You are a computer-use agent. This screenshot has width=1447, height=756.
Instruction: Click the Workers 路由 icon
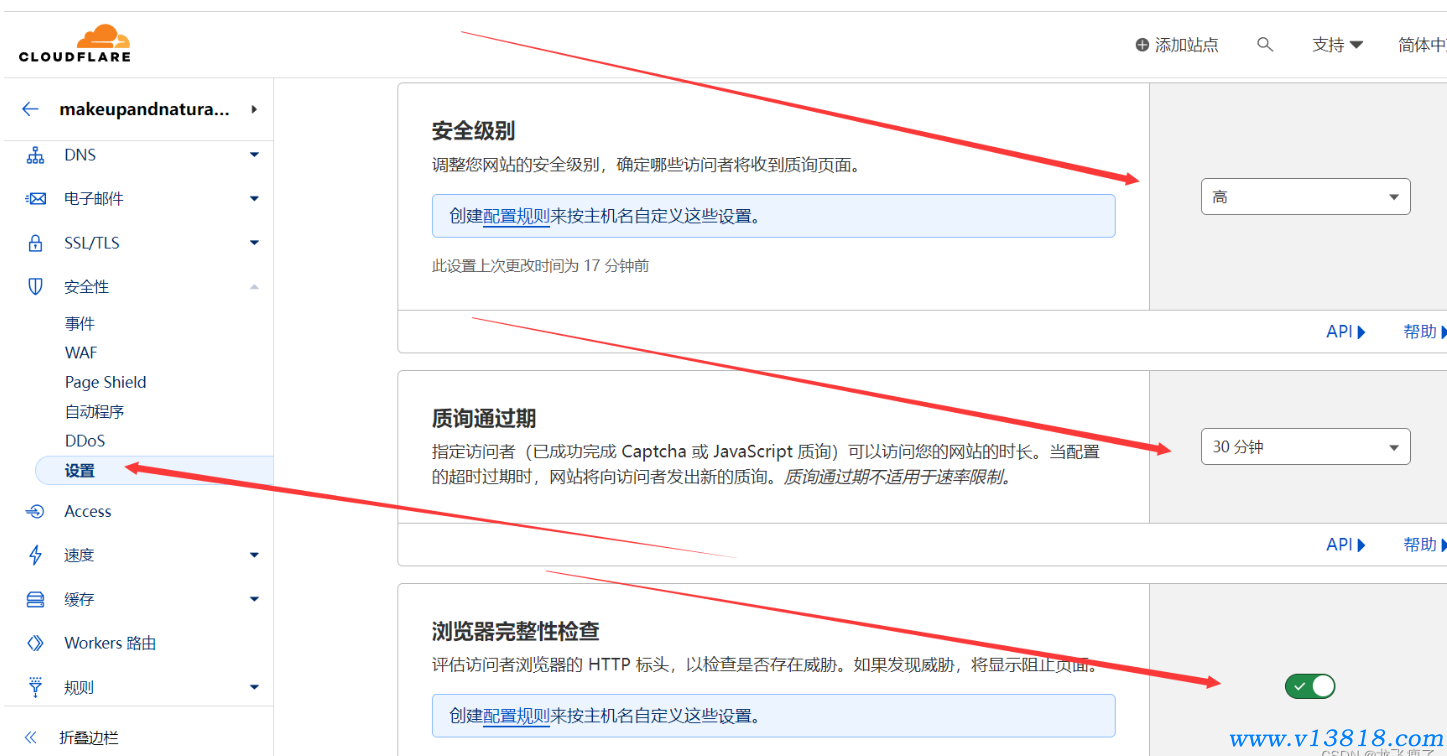pyautogui.click(x=36, y=643)
